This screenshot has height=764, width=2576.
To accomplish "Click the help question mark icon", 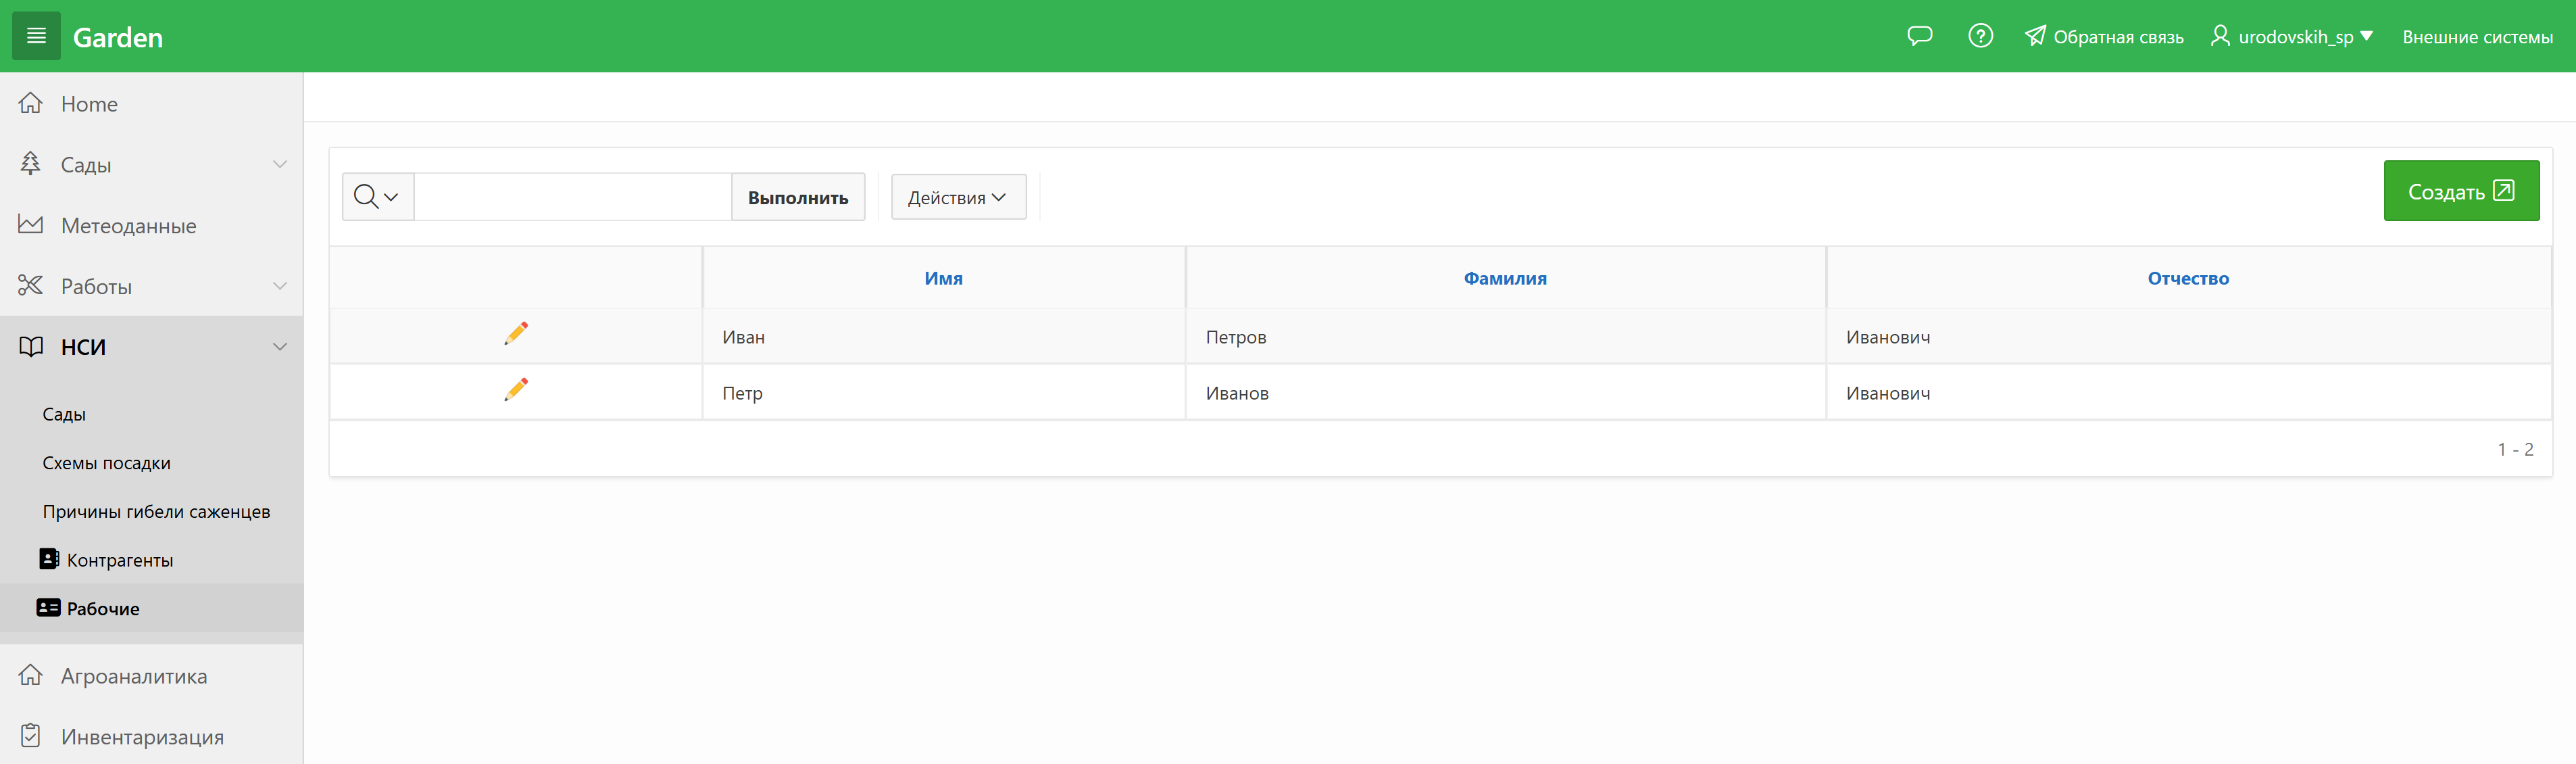I will click(1980, 36).
